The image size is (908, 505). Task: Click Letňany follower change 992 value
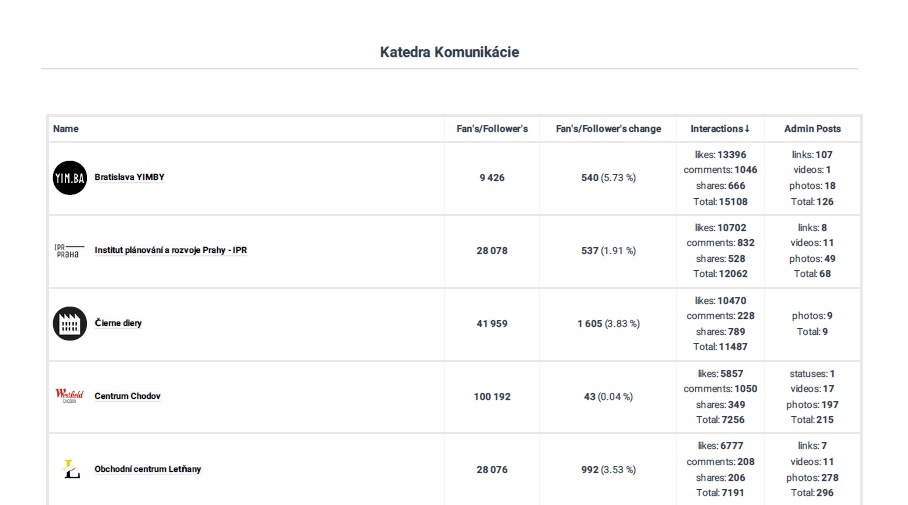pyautogui.click(x=596, y=469)
